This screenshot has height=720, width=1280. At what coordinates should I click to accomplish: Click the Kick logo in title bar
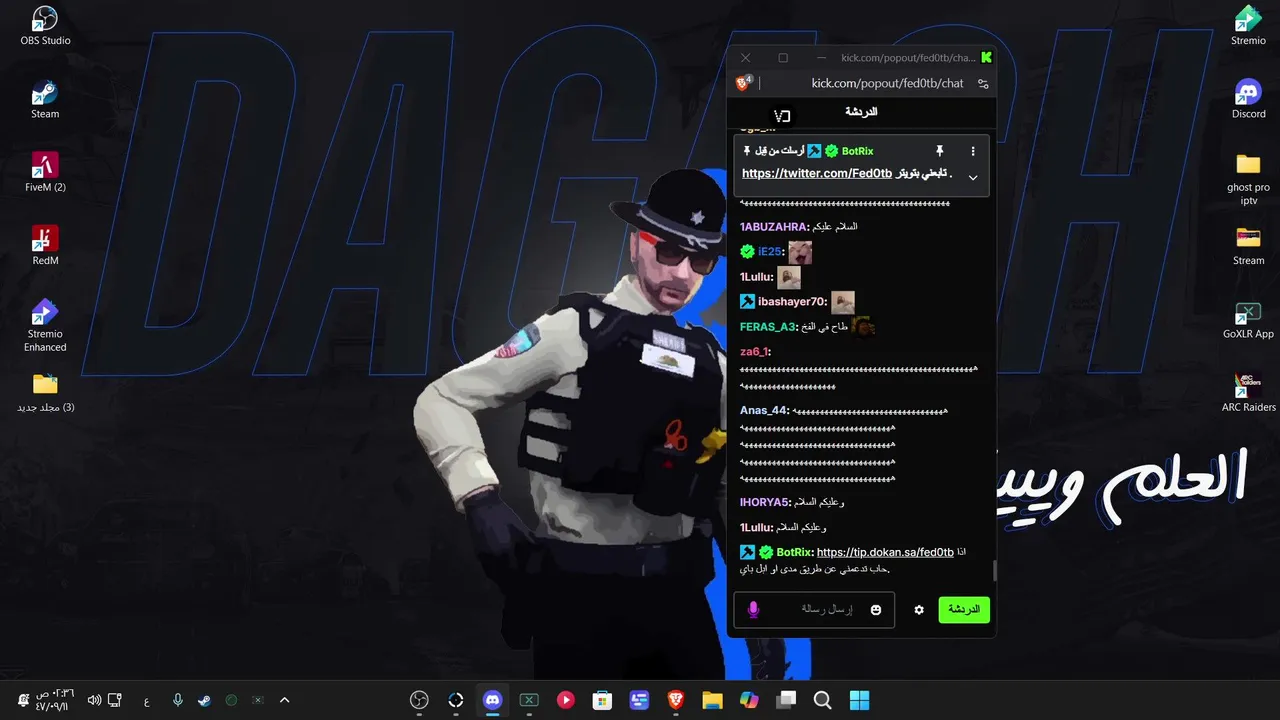click(x=986, y=57)
